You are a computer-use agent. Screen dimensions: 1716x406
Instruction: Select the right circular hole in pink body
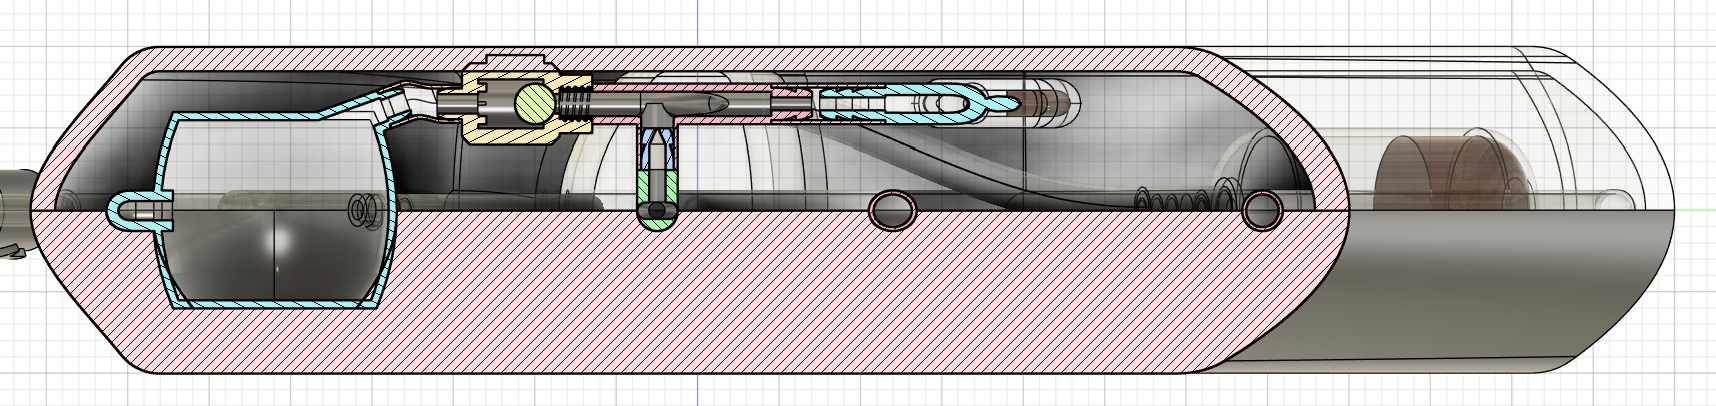pyautogui.click(x=1263, y=210)
